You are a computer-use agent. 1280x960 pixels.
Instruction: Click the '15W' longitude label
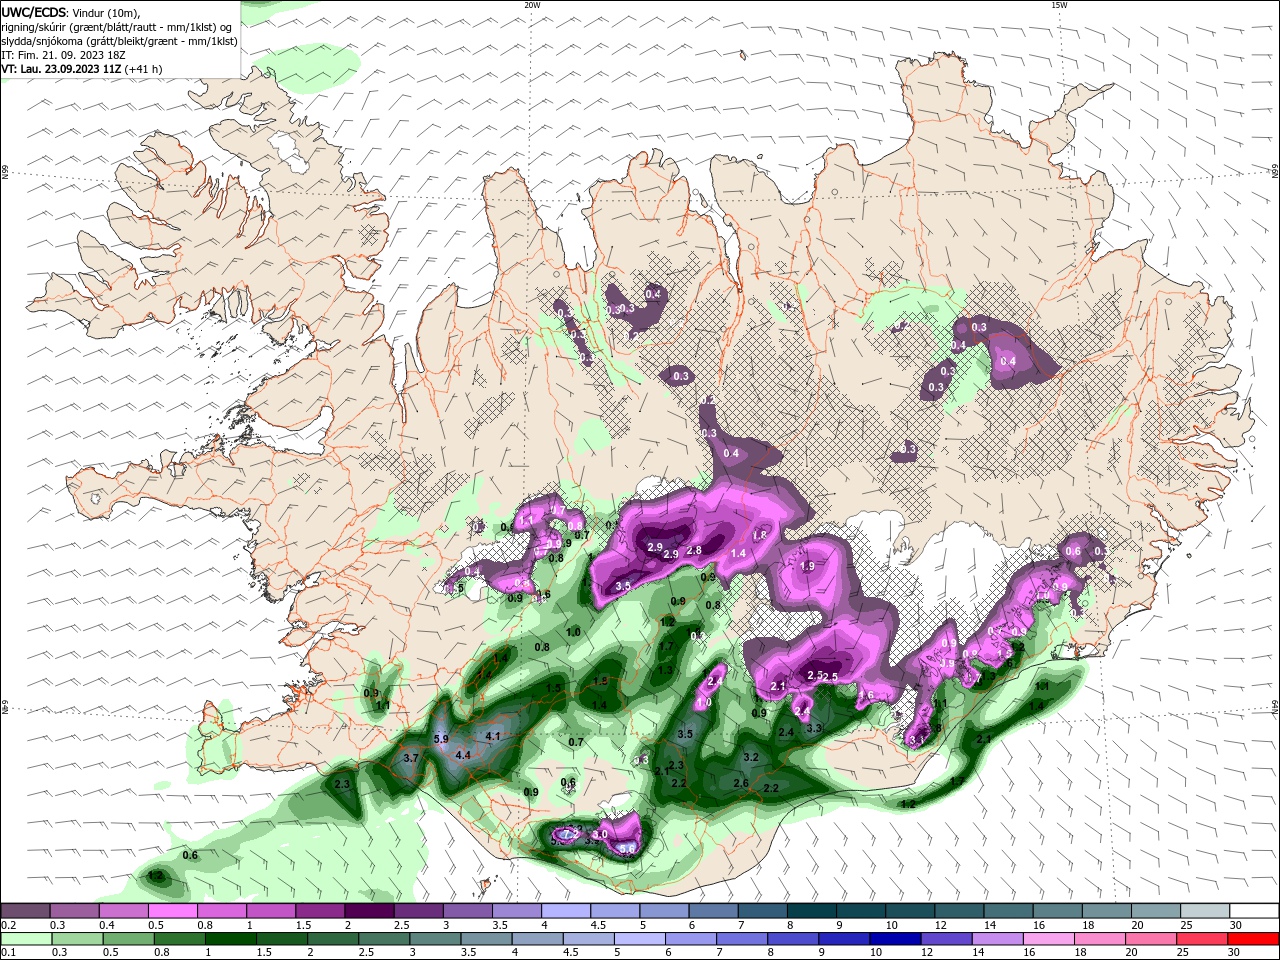tap(1059, 5)
